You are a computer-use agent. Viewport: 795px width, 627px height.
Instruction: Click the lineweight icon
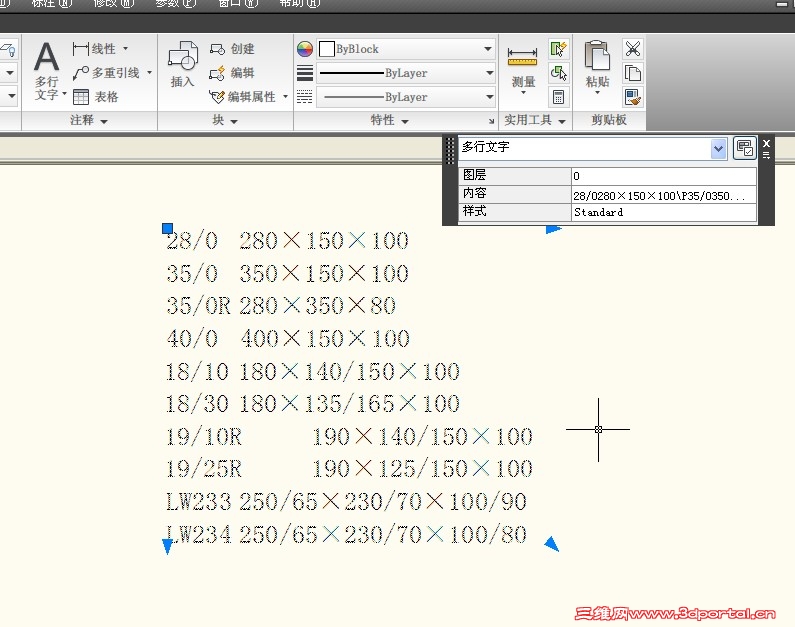[x=305, y=73]
